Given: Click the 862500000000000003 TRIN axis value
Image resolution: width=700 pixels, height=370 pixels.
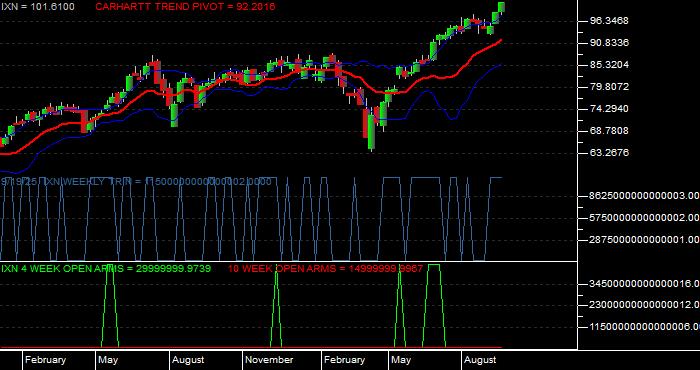Looking at the screenshot, I should pos(645,196).
